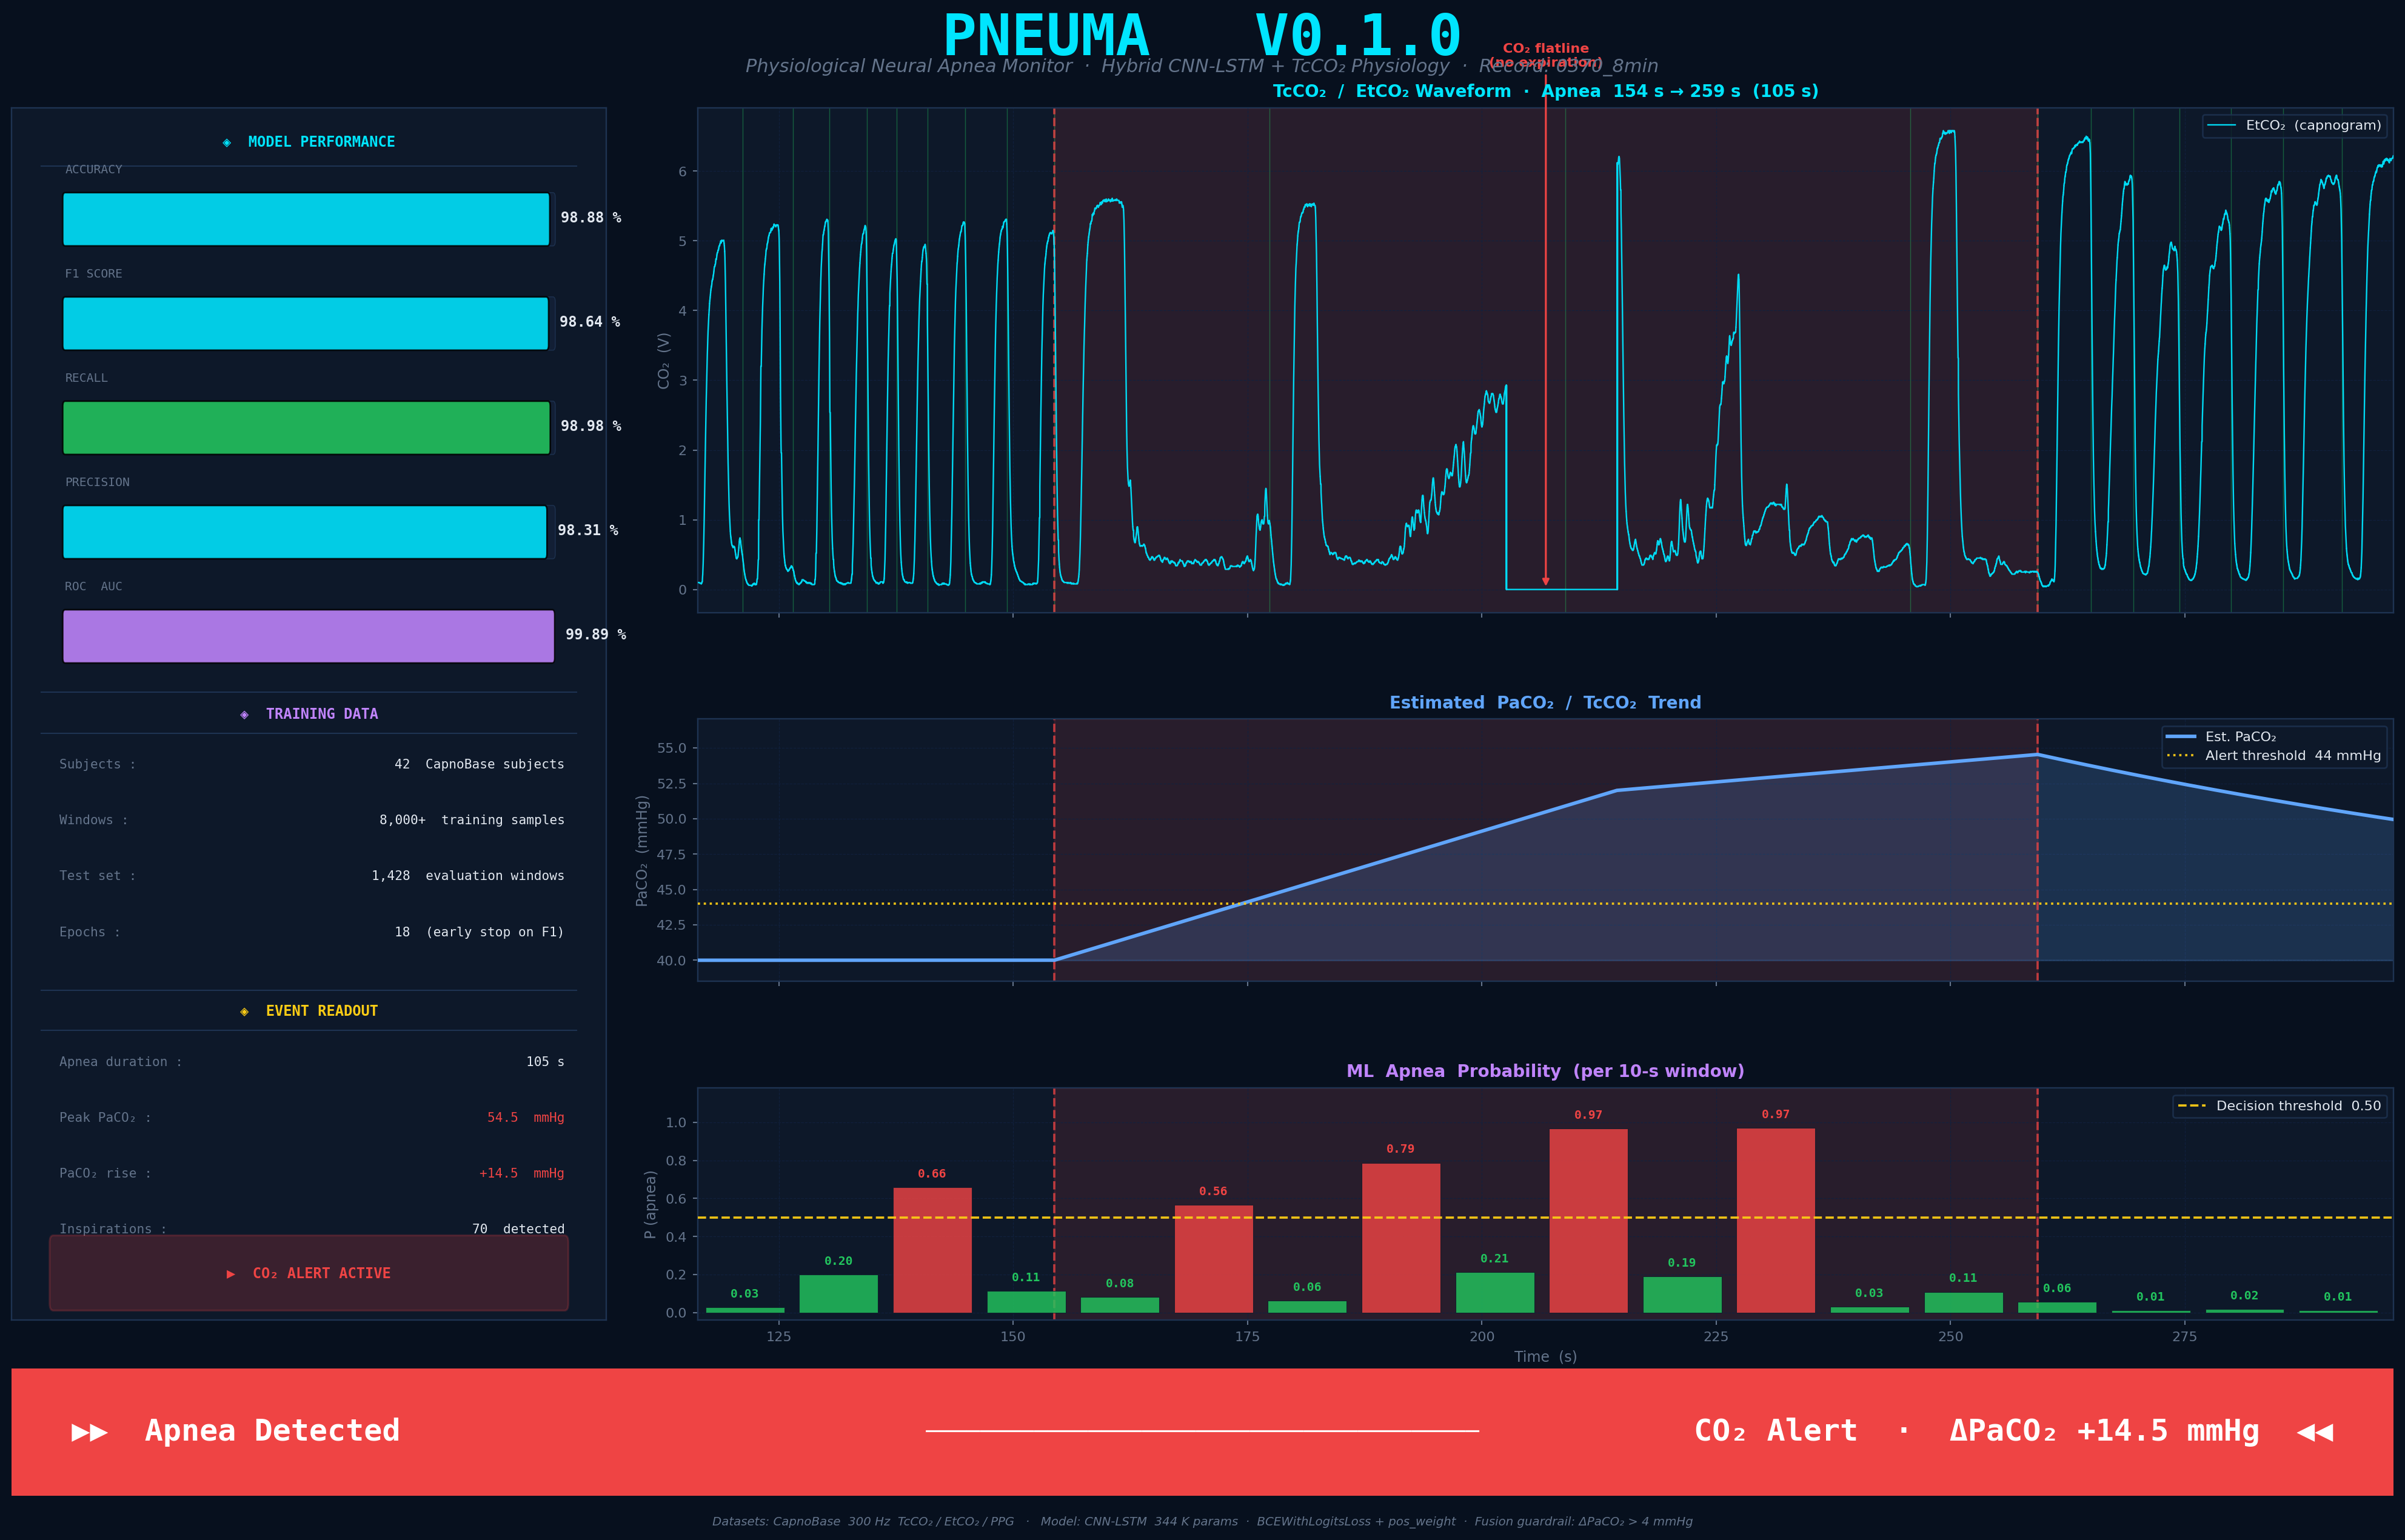This screenshot has width=2405, height=1540.
Task: Click the Est. PaCO₂ legend entry
Action: pyautogui.click(x=2240, y=737)
